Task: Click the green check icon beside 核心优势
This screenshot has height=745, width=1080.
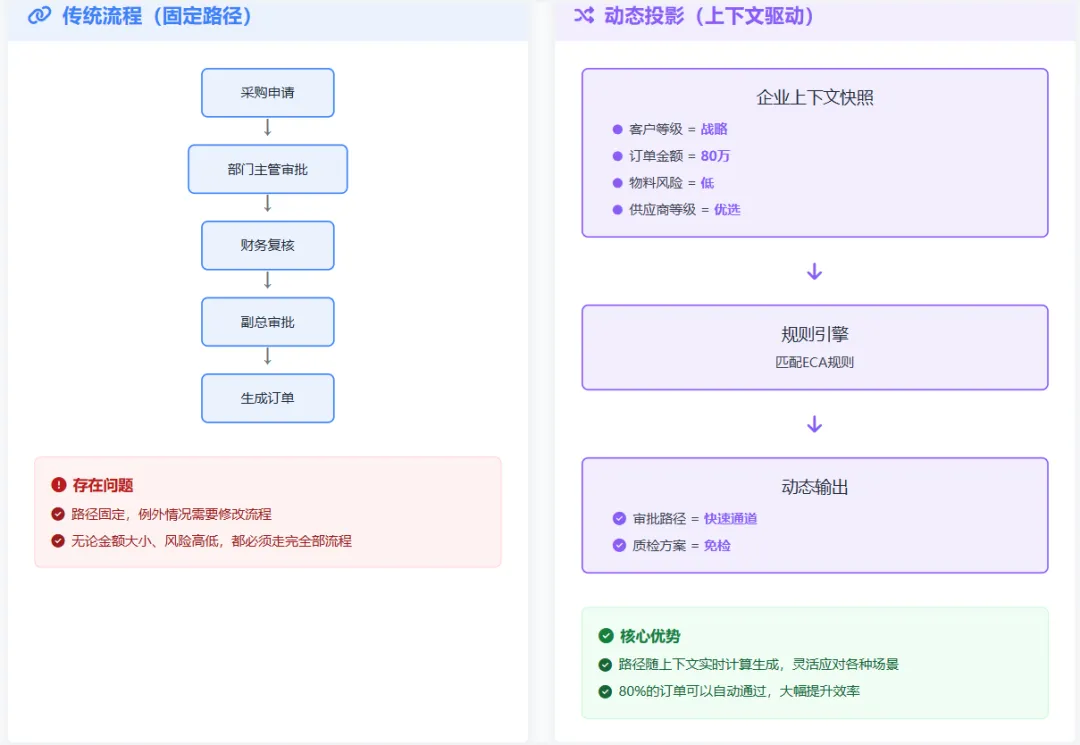Action: pyautogui.click(x=606, y=636)
